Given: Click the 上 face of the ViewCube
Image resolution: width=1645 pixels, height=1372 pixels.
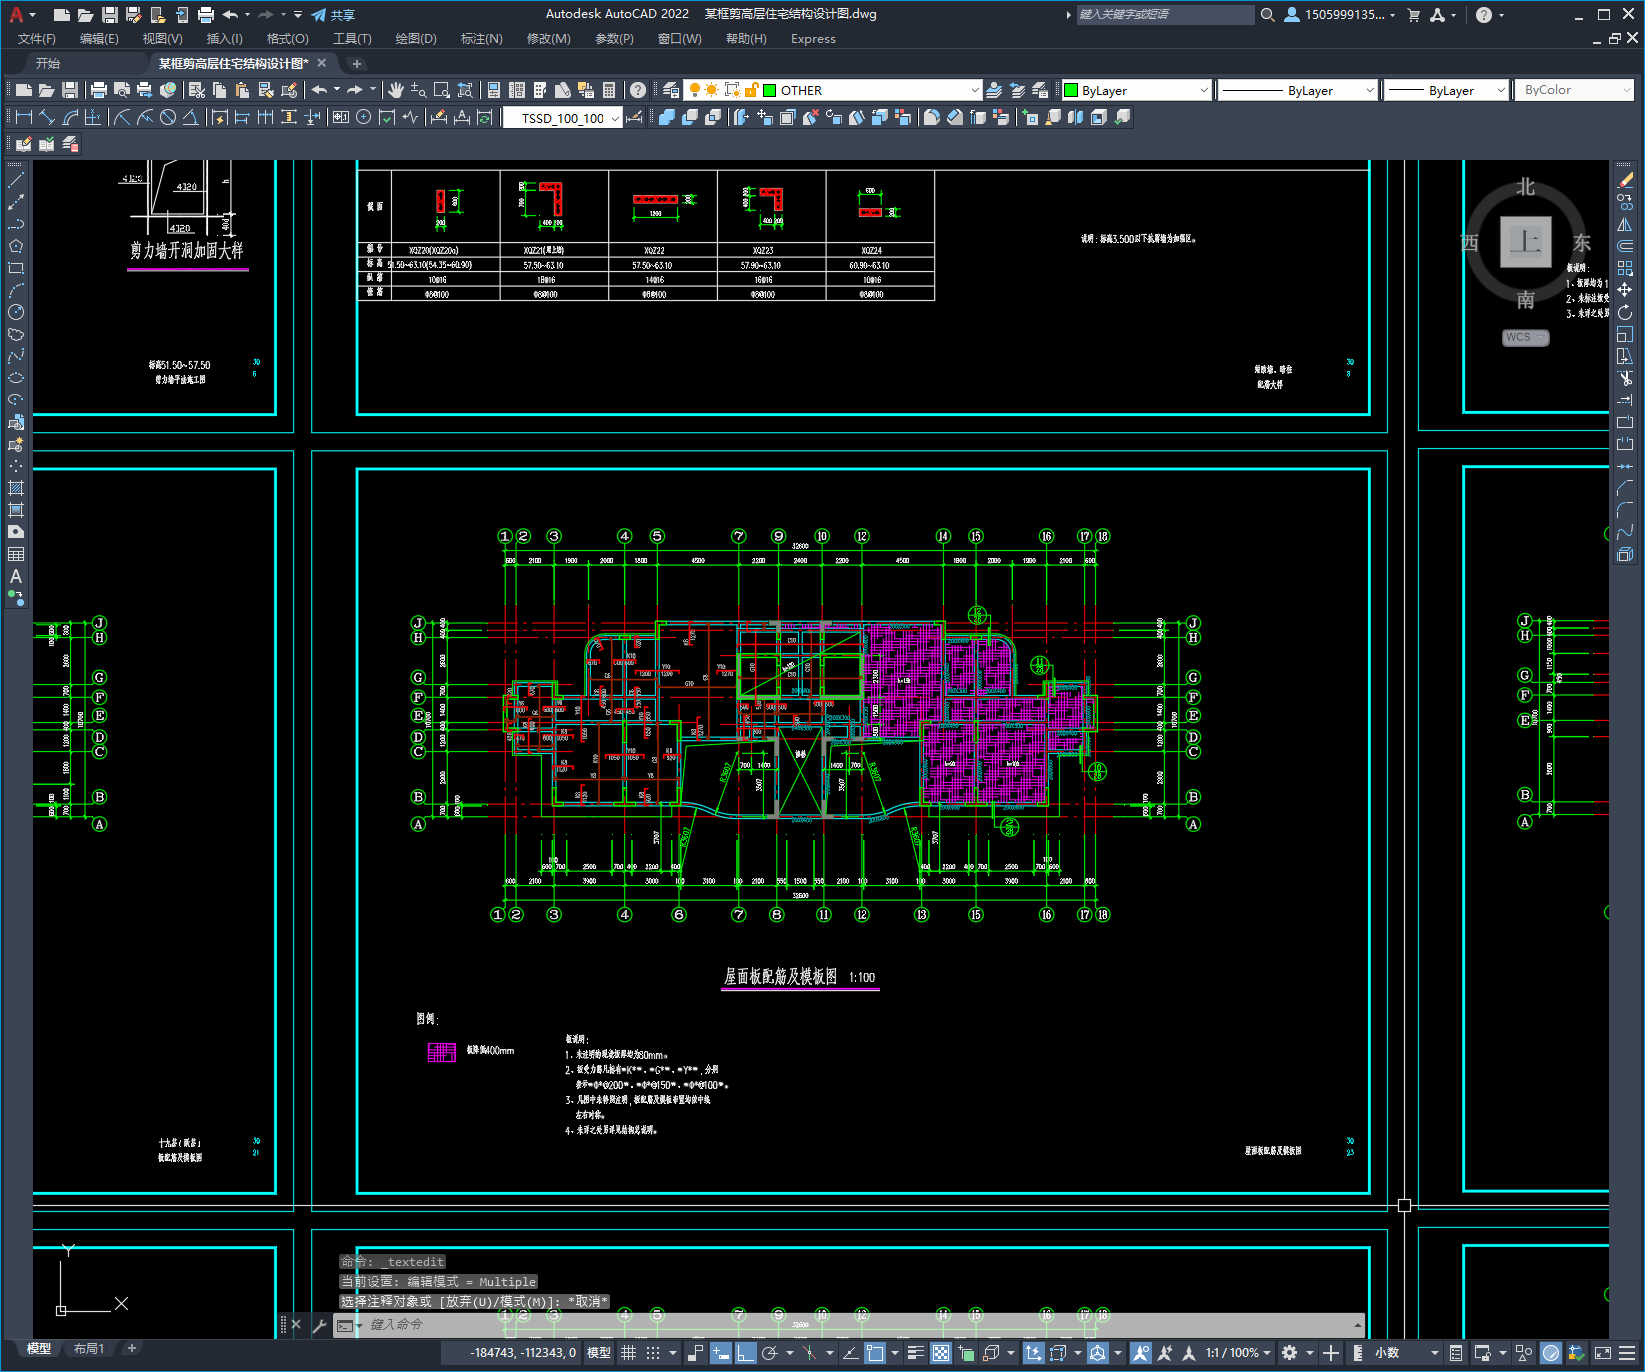Looking at the screenshot, I should pos(1525,242).
